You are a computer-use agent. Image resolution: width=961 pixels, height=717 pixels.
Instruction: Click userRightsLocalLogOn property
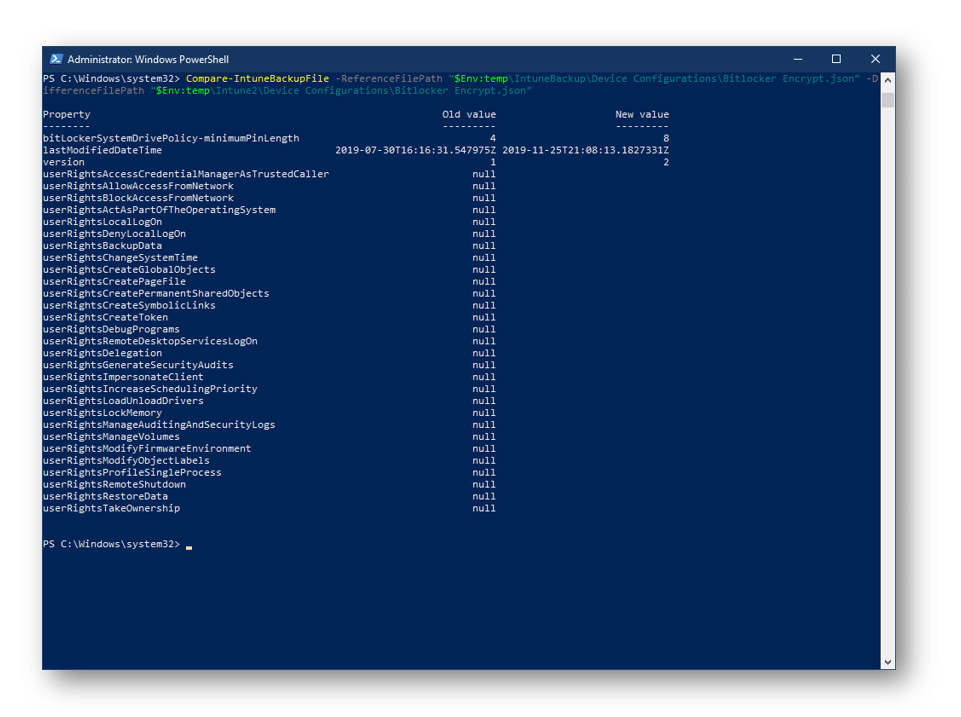click(x=102, y=222)
